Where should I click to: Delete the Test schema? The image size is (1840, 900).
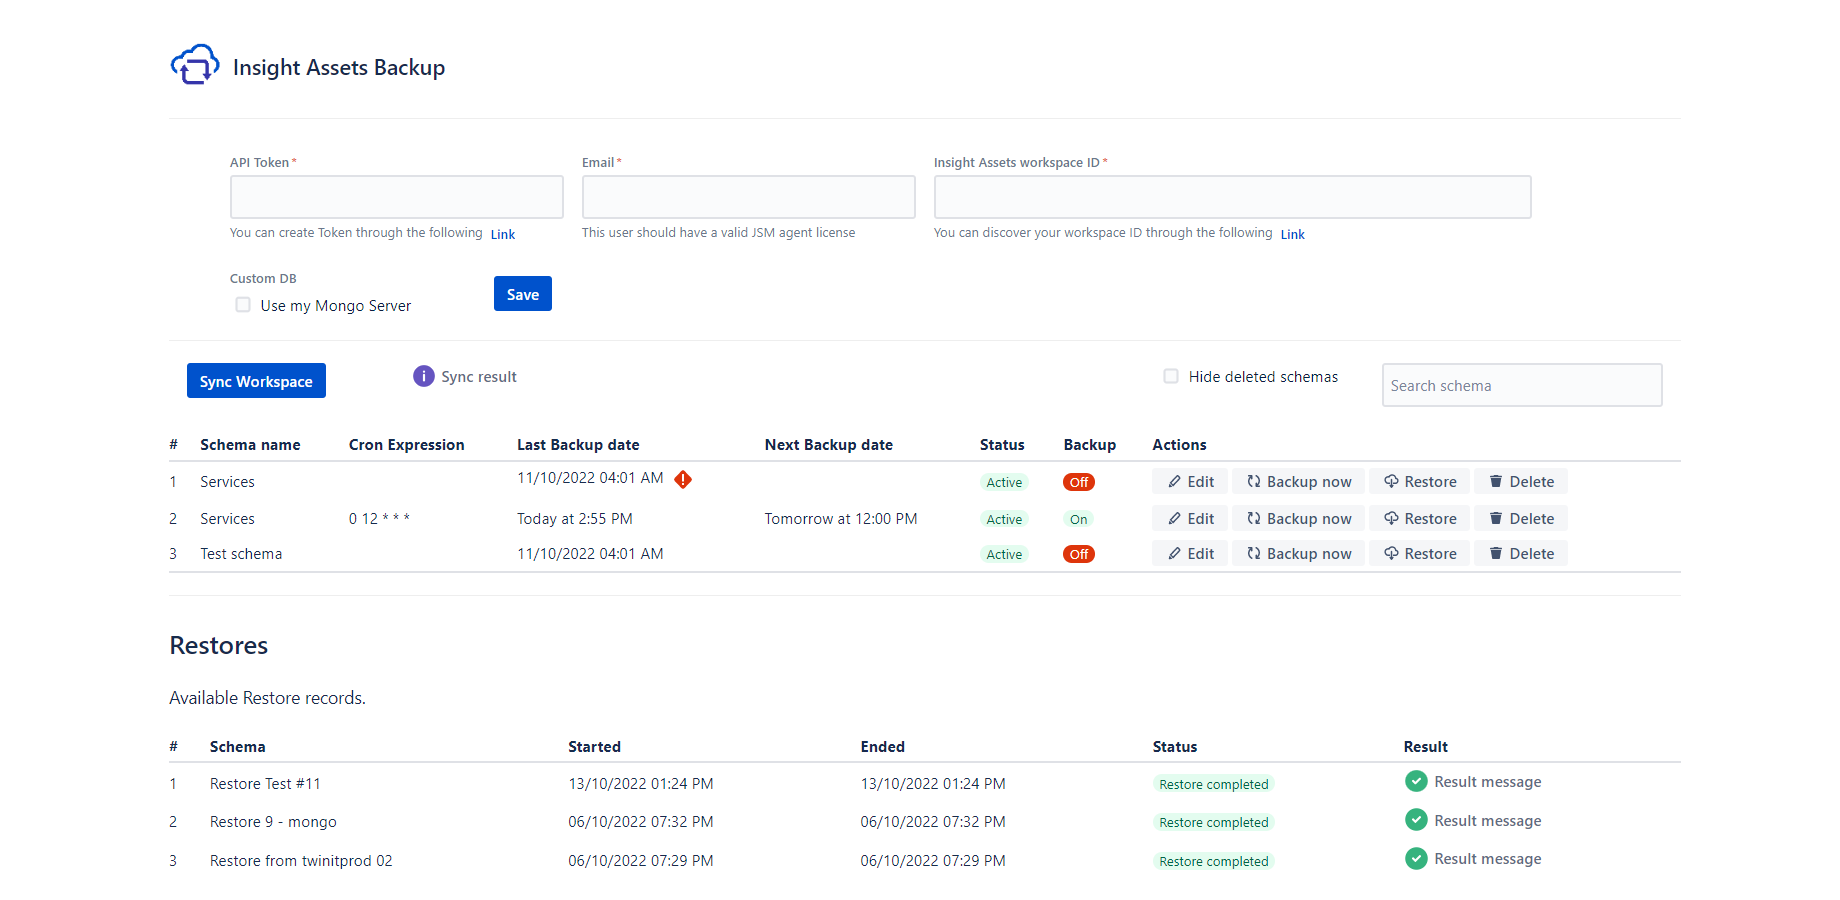coord(1521,554)
